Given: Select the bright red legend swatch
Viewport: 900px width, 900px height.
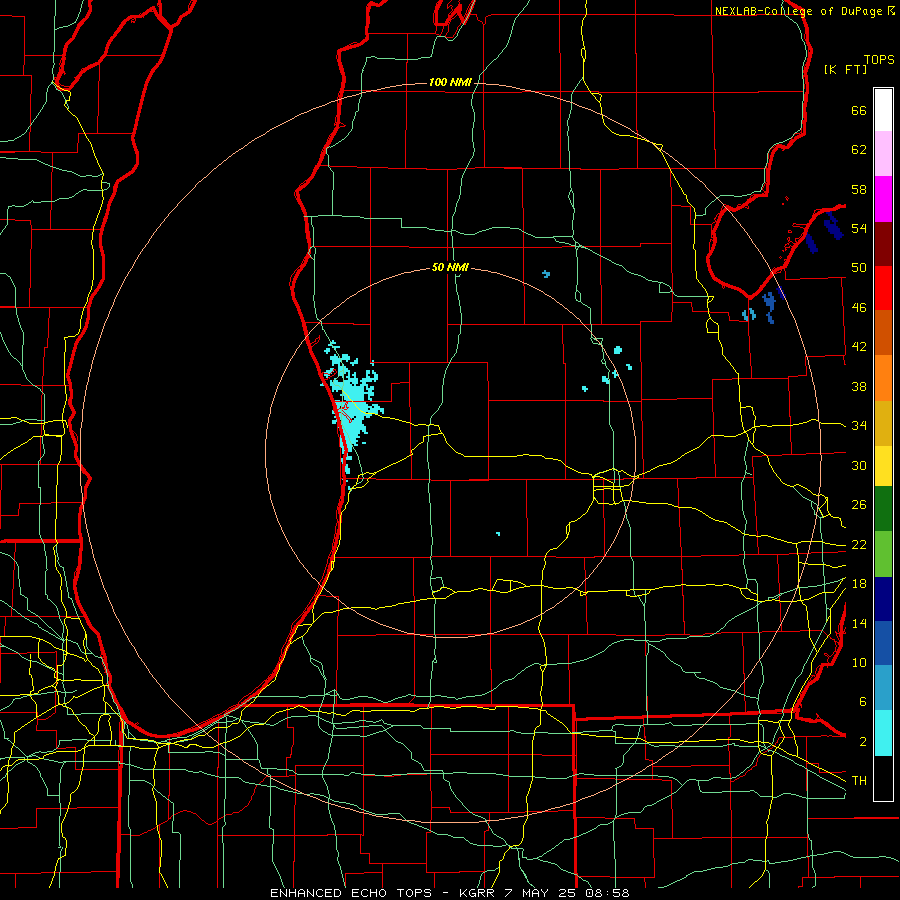Looking at the screenshot, I should click(x=883, y=288).
